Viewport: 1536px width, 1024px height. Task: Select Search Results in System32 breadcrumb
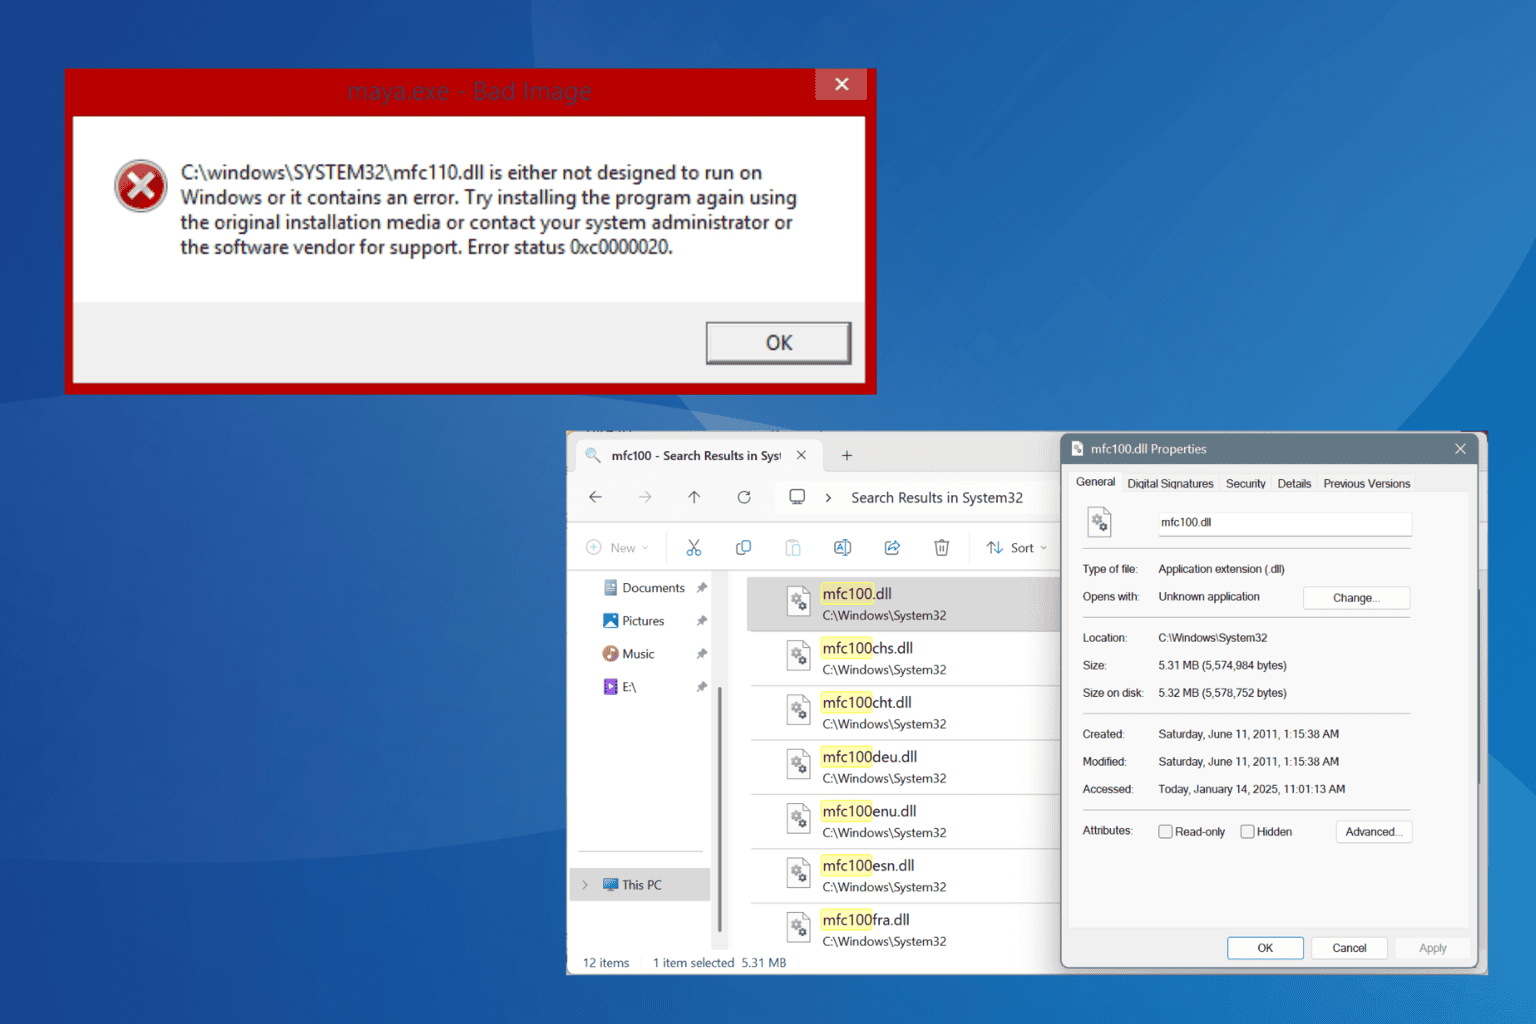tap(937, 498)
